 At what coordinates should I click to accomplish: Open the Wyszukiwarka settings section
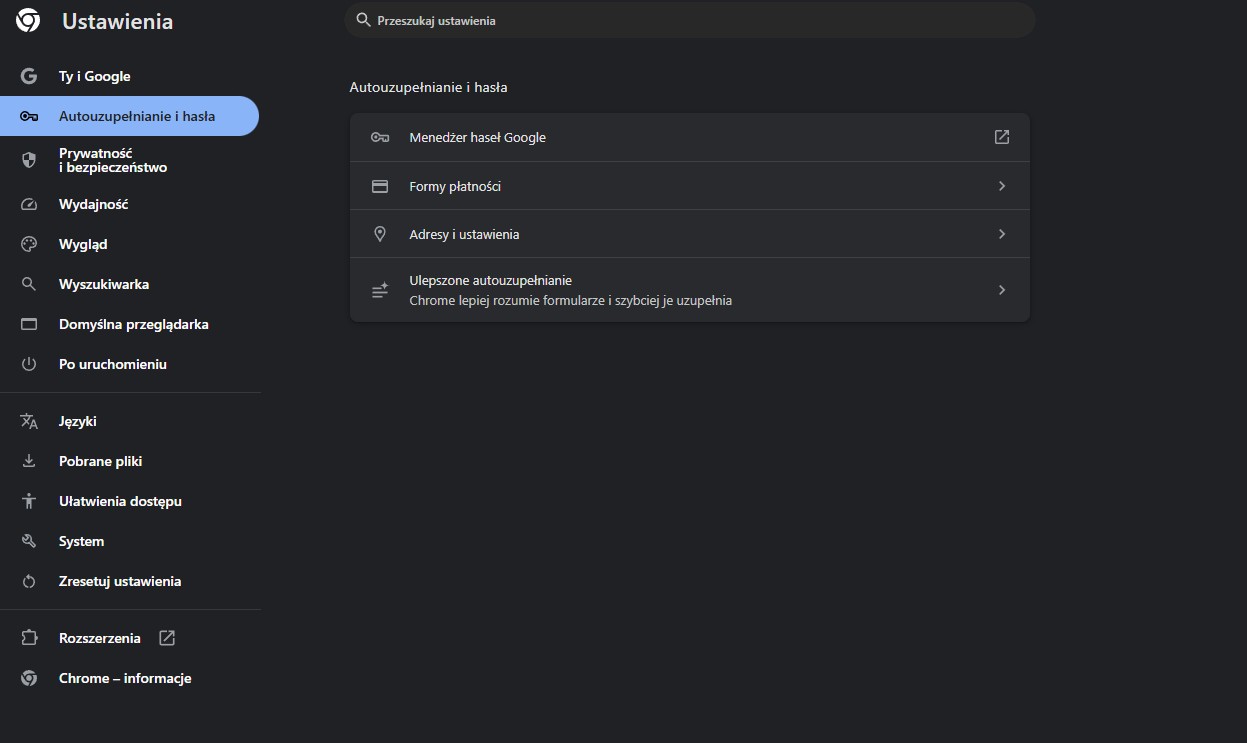pyautogui.click(x=104, y=284)
